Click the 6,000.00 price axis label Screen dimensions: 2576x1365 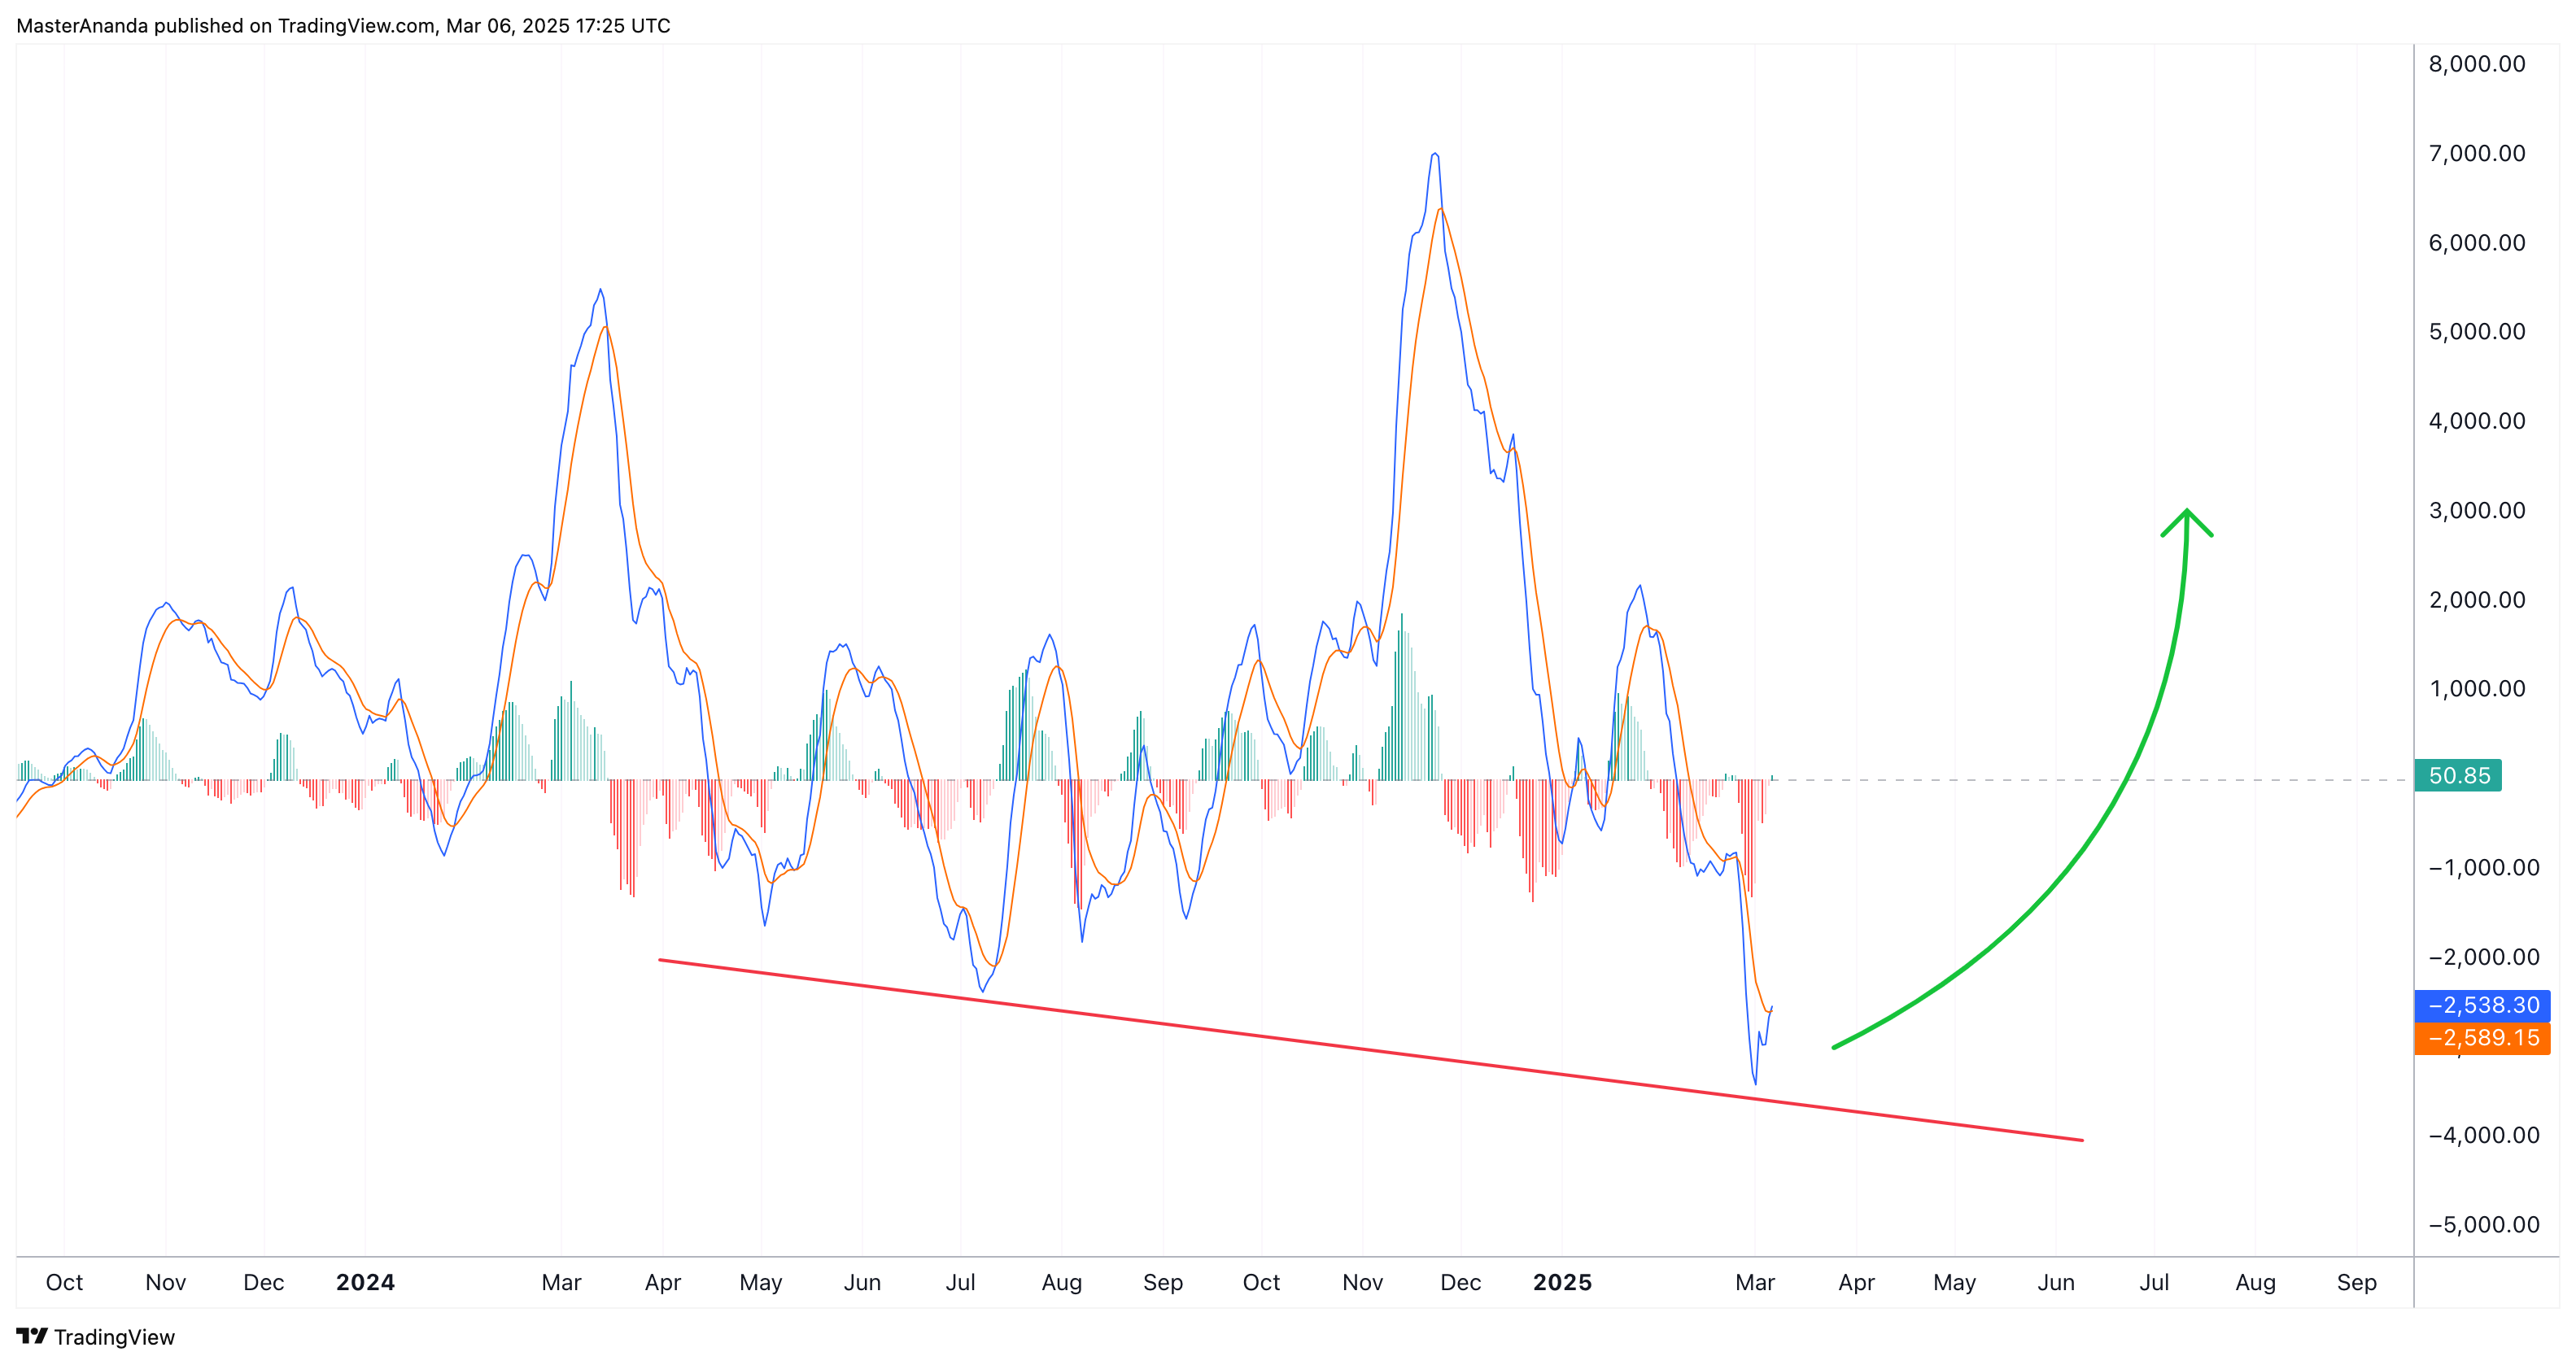click(x=2477, y=243)
